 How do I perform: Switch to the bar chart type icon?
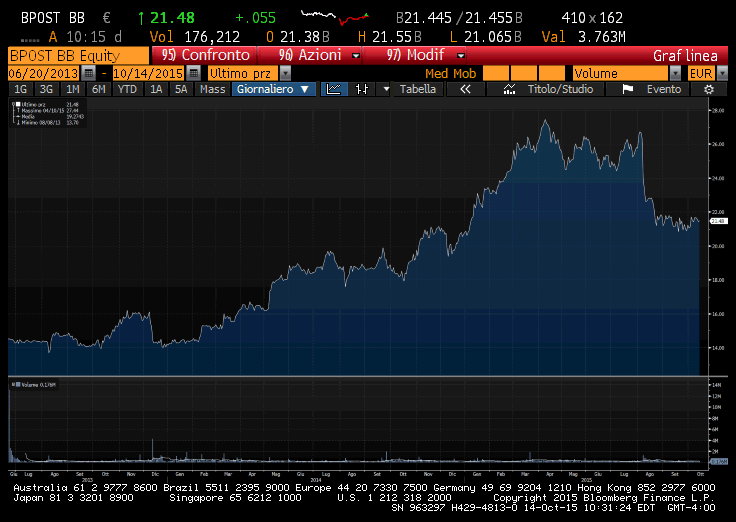[361, 89]
